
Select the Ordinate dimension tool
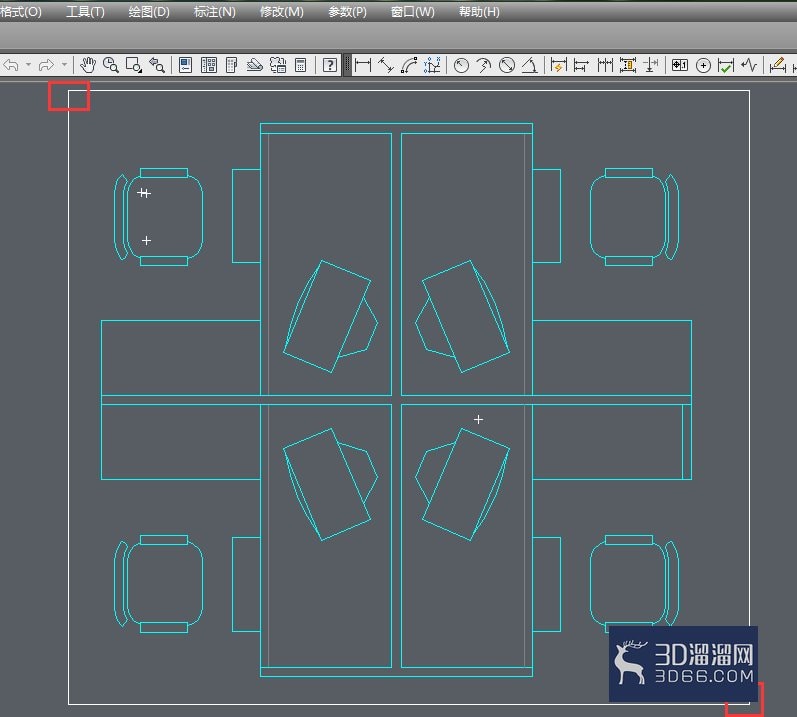point(432,65)
